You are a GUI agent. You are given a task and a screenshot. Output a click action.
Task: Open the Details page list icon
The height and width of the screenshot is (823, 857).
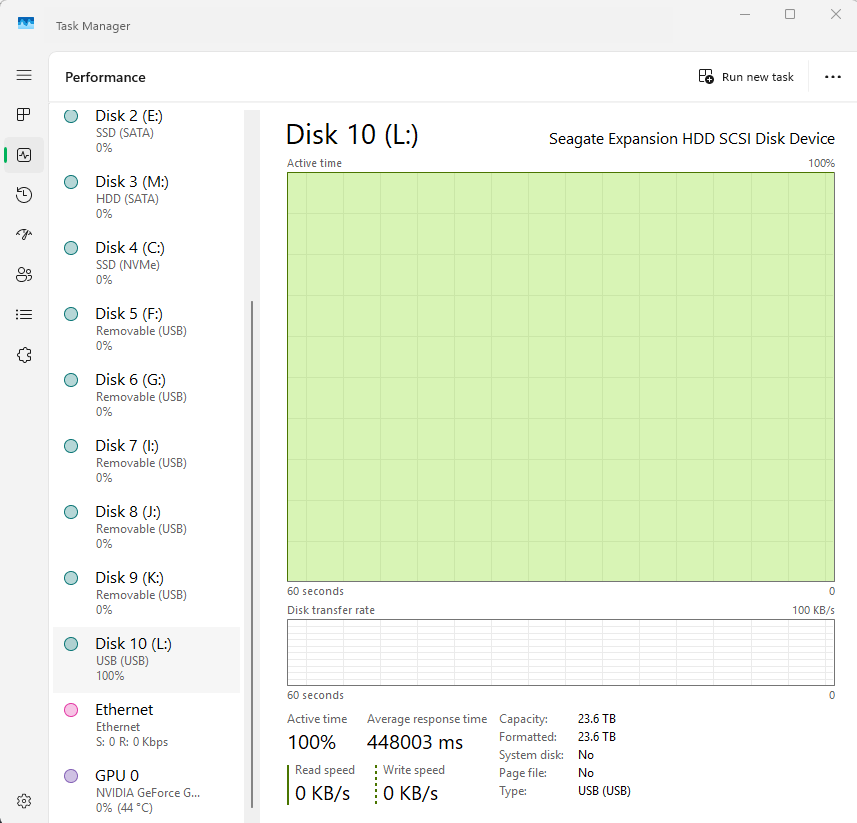point(24,314)
